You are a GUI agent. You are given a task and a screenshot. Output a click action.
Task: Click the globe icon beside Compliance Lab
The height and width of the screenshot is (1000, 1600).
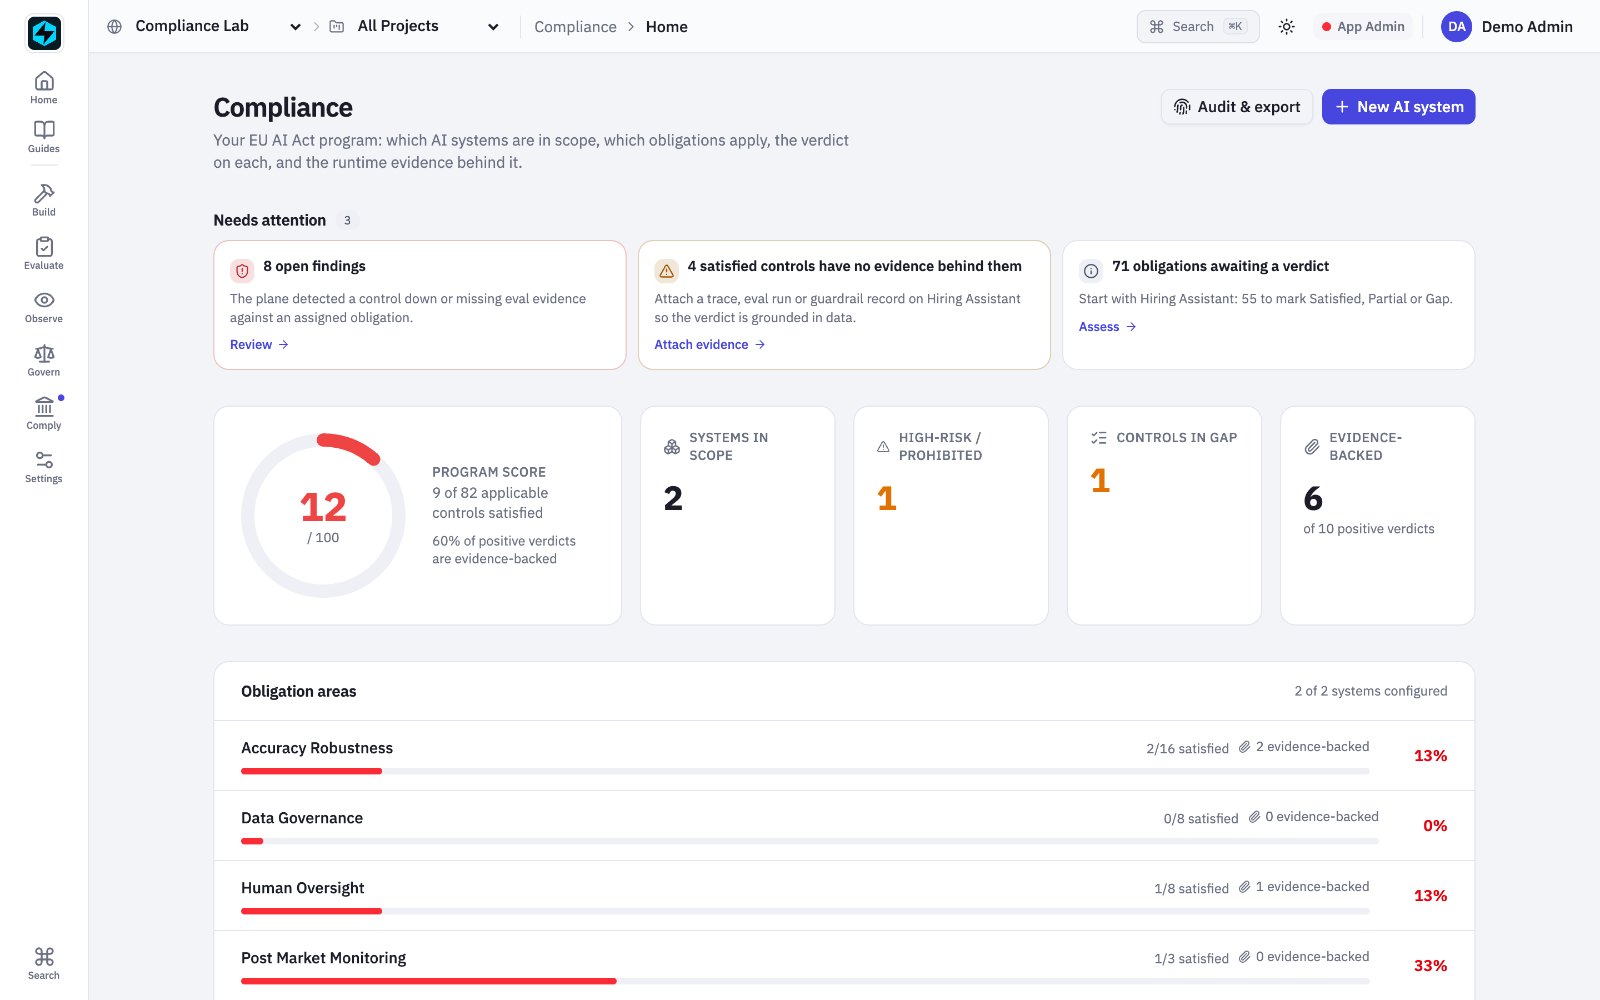pyautogui.click(x=115, y=26)
